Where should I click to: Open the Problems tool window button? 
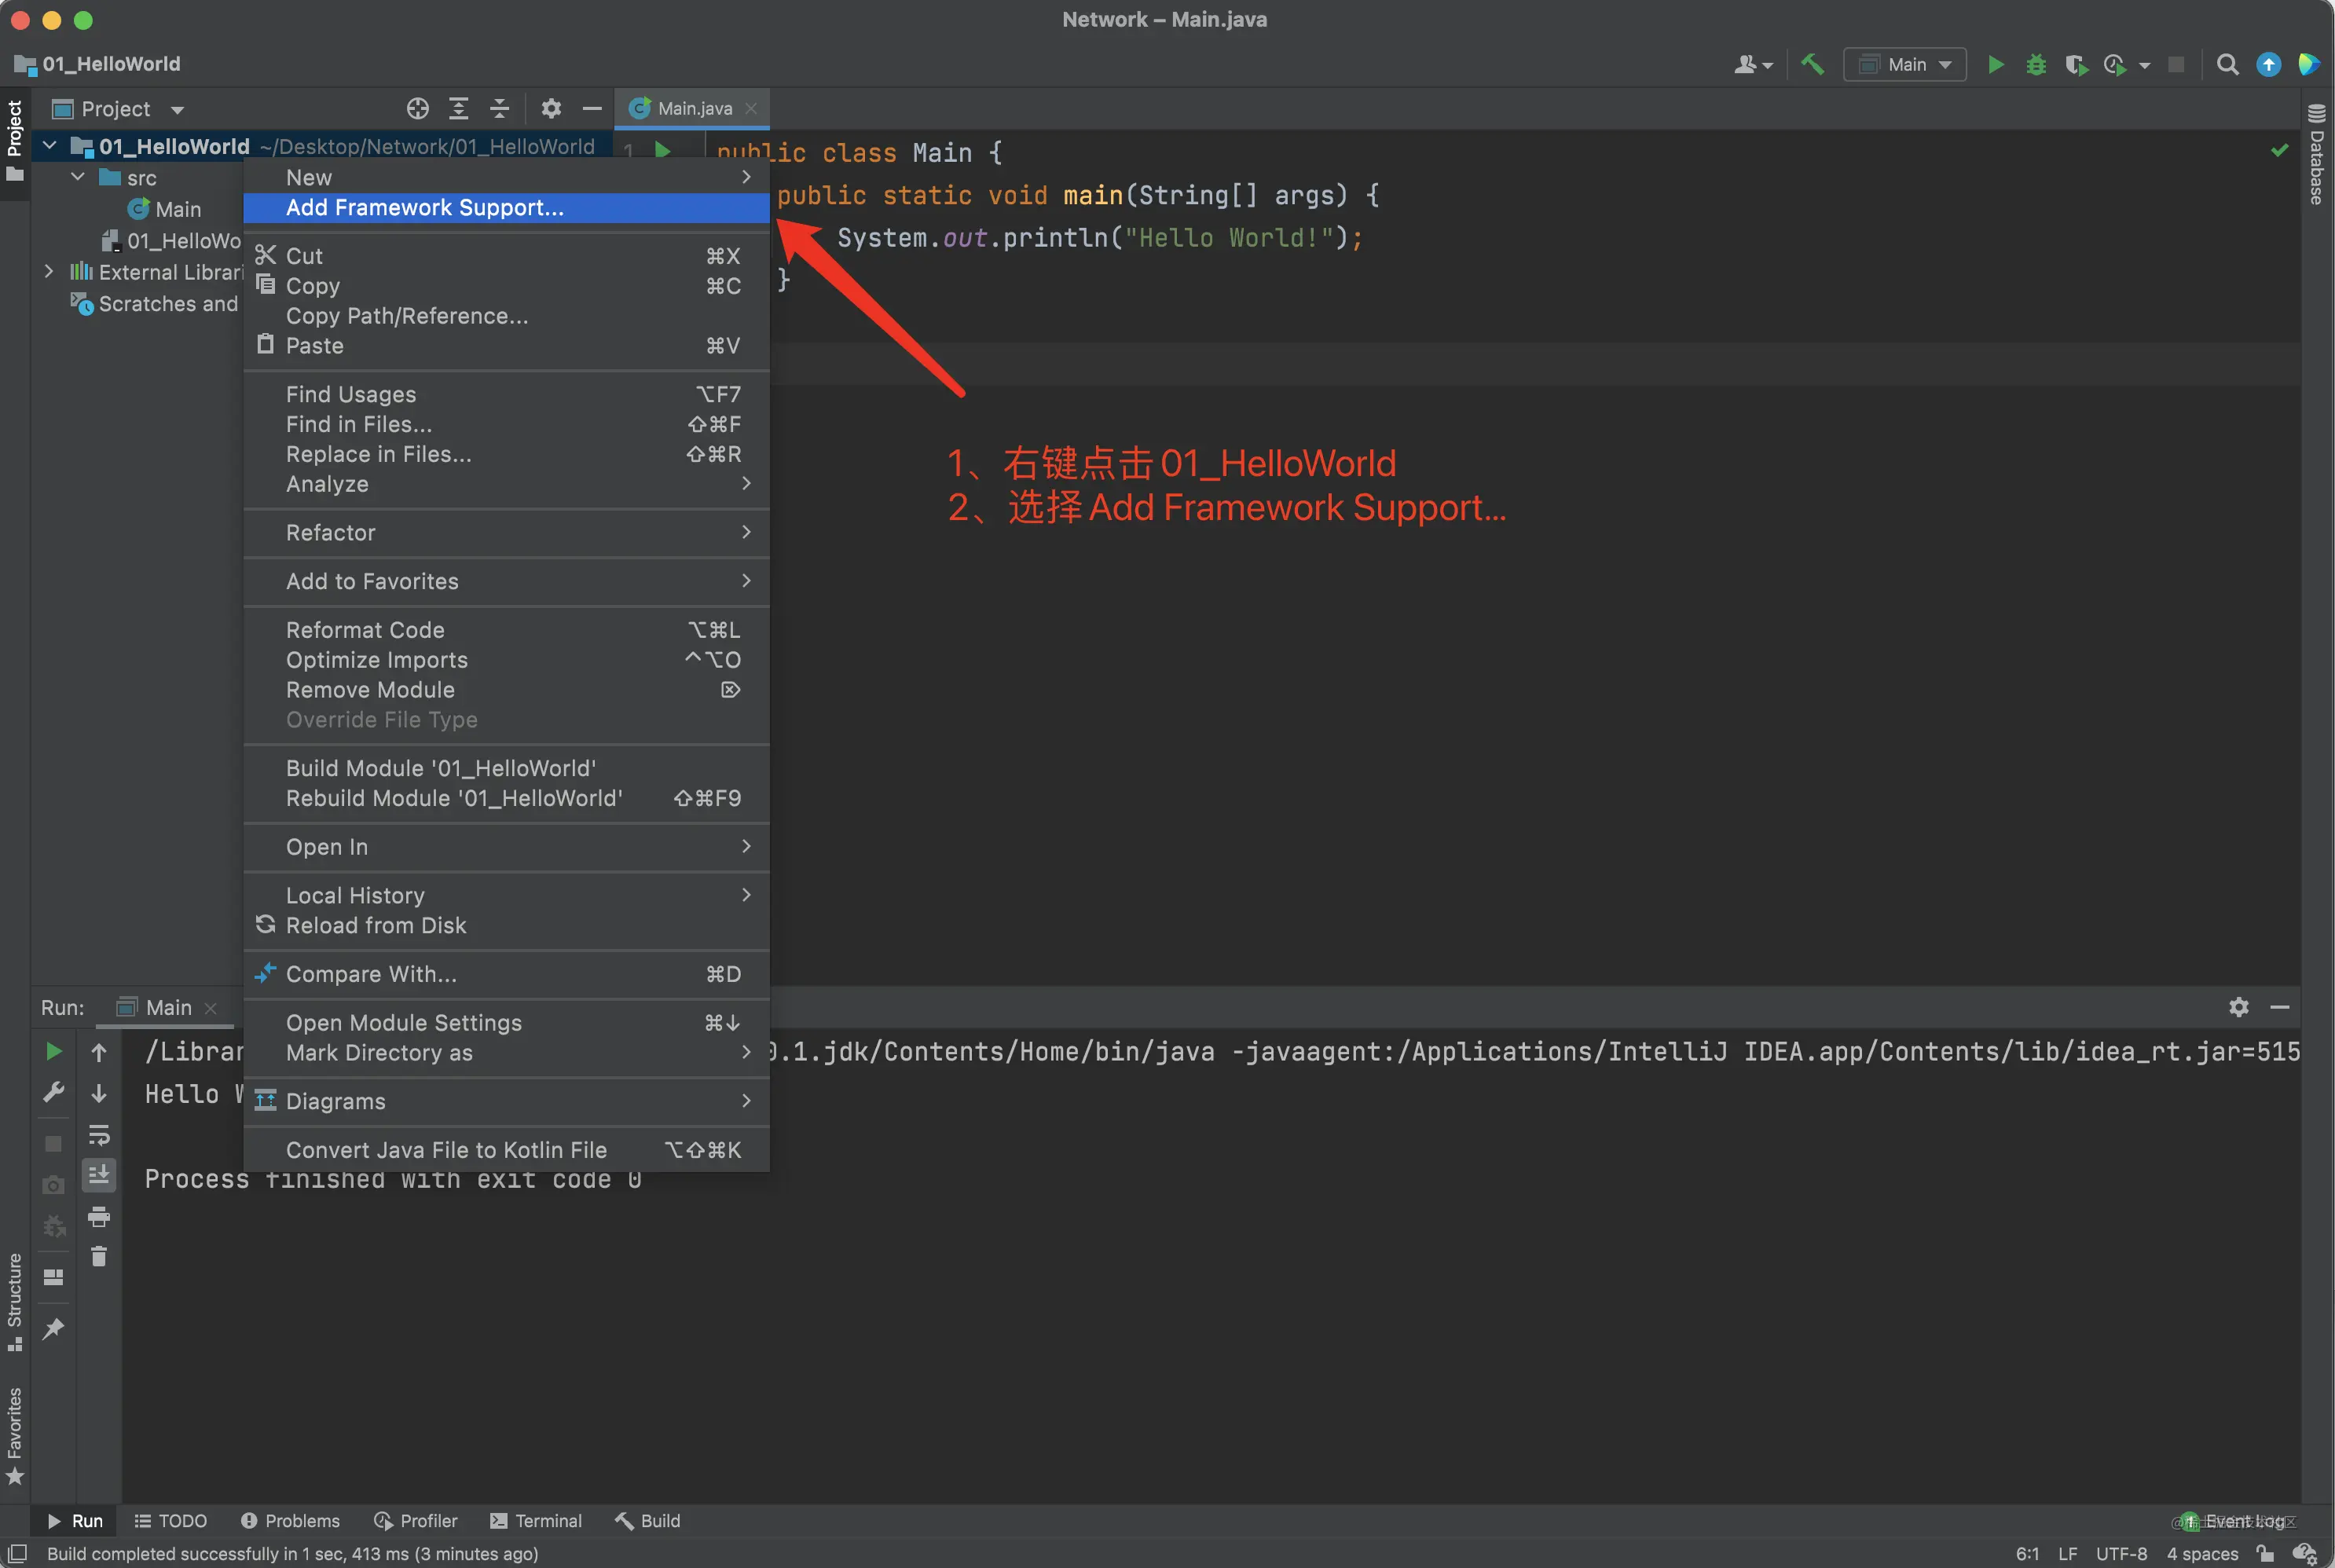(290, 1520)
